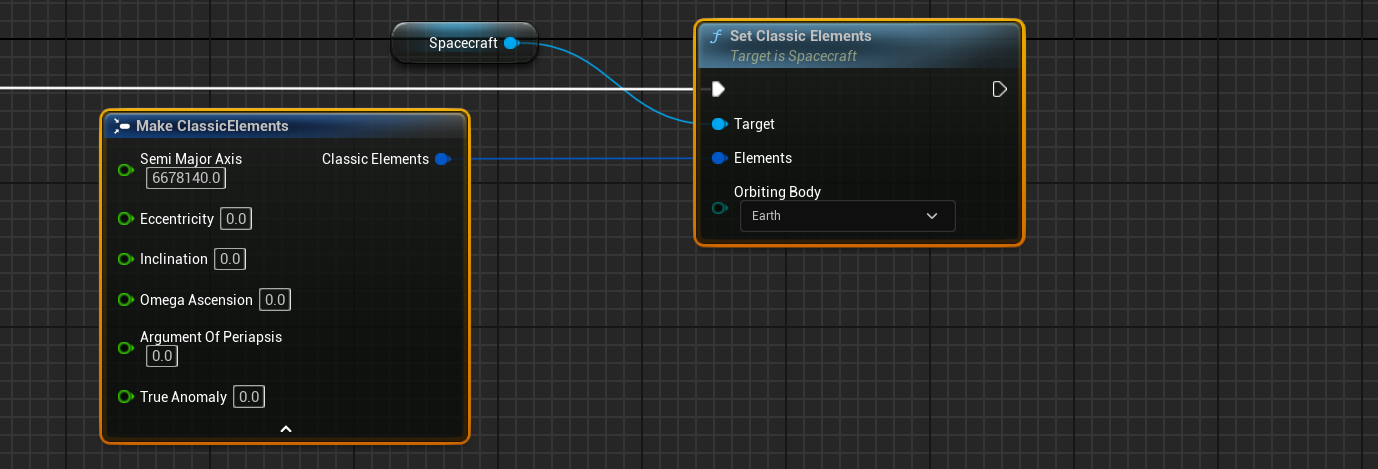Edit the Semi Major Axis value field
Screen dimensions: 1378x469
(186, 179)
